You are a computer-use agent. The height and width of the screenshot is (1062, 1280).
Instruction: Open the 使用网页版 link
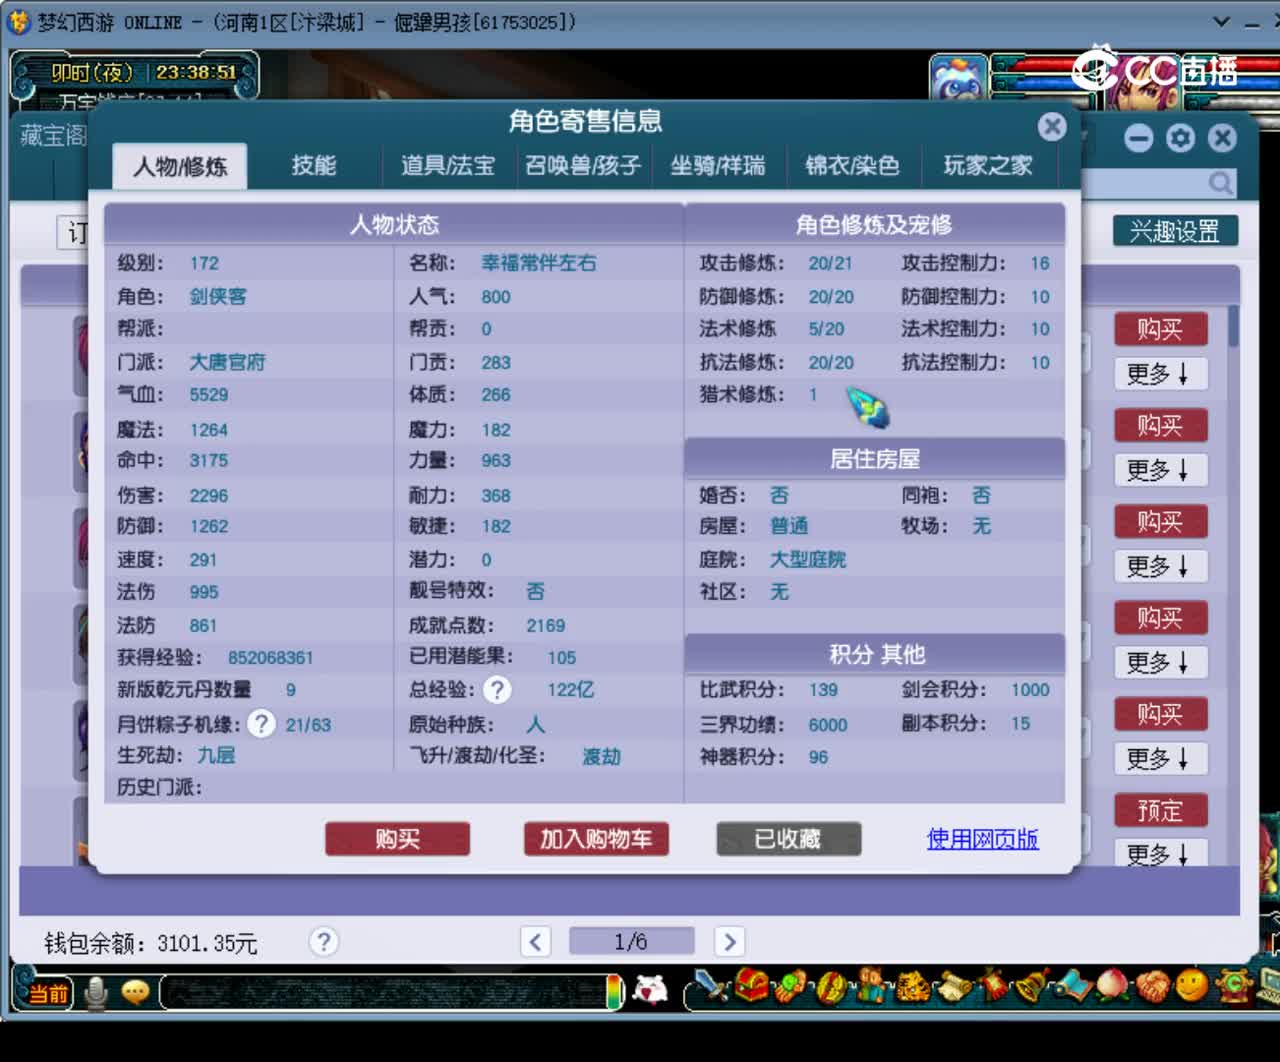pos(983,839)
